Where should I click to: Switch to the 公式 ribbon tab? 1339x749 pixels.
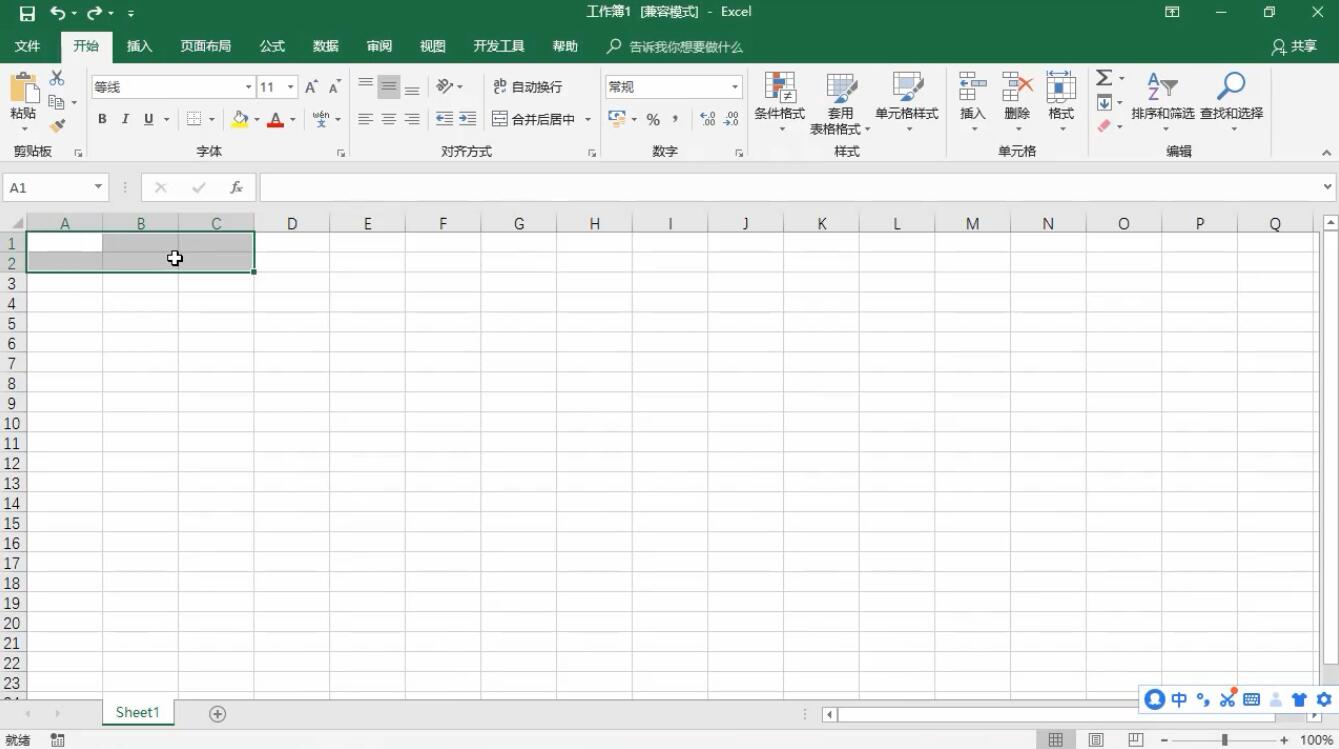click(272, 46)
